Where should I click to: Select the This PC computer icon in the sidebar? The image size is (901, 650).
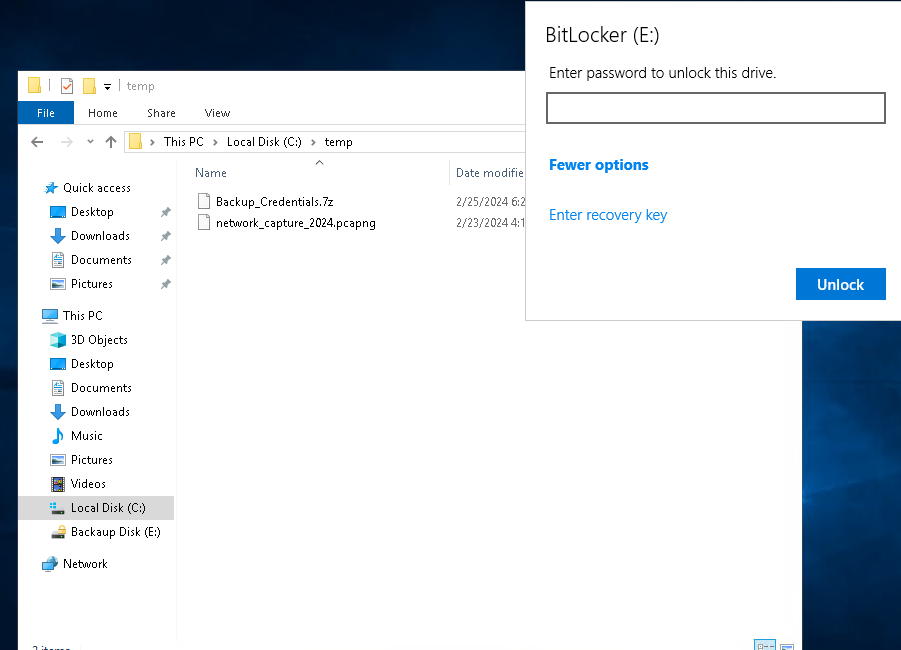click(x=50, y=316)
